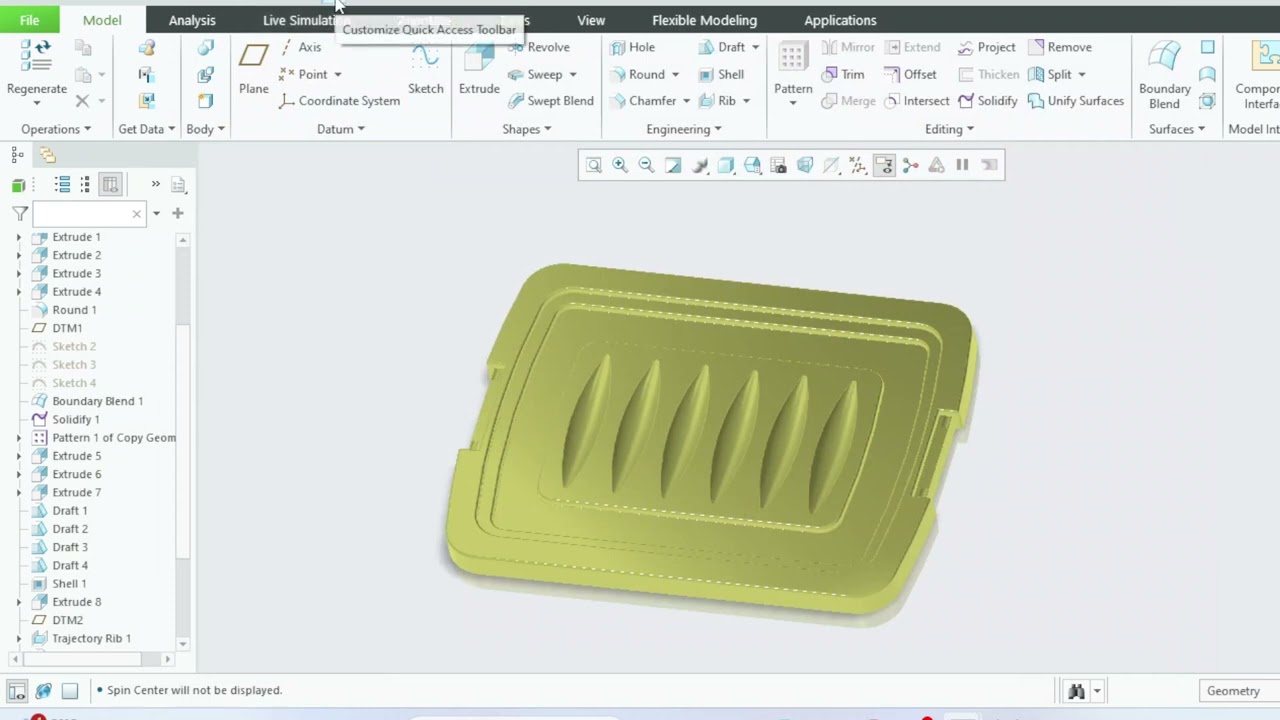
Task: Click the Remove surface tool
Action: coord(1059,47)
